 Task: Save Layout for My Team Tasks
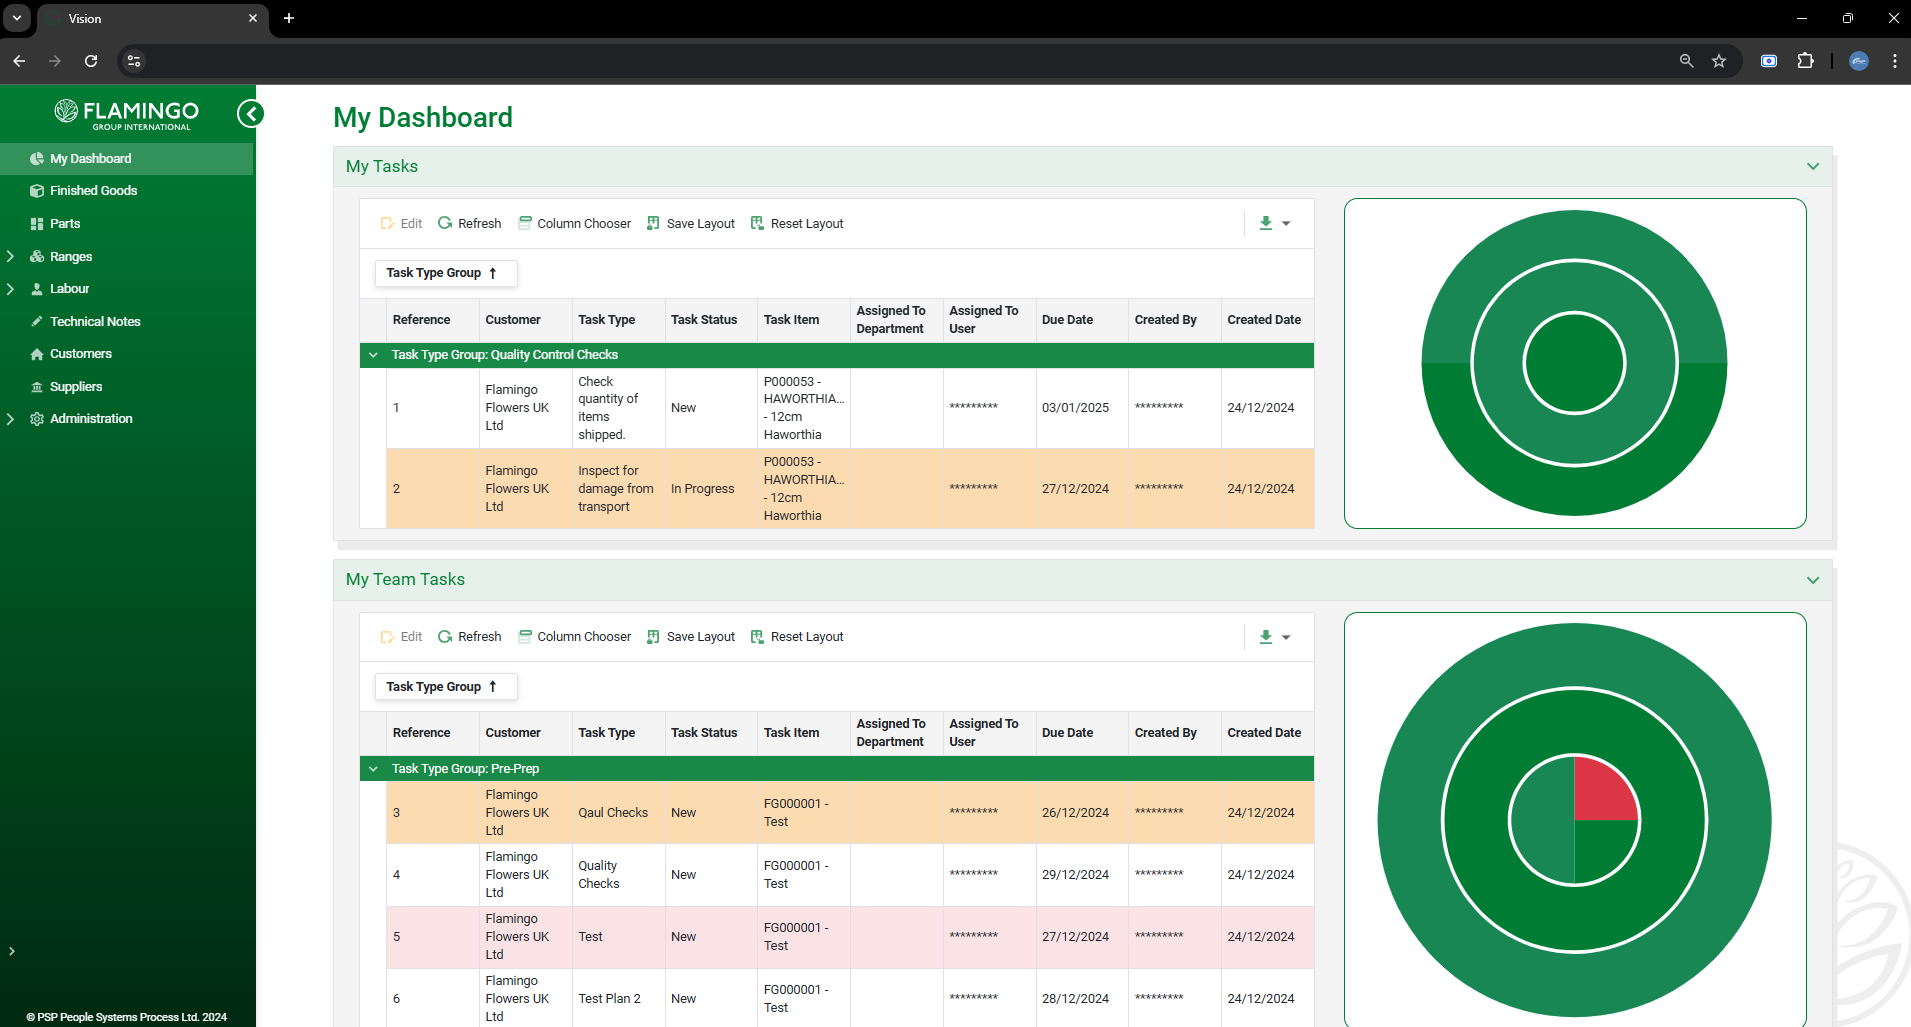click(691, 637)
